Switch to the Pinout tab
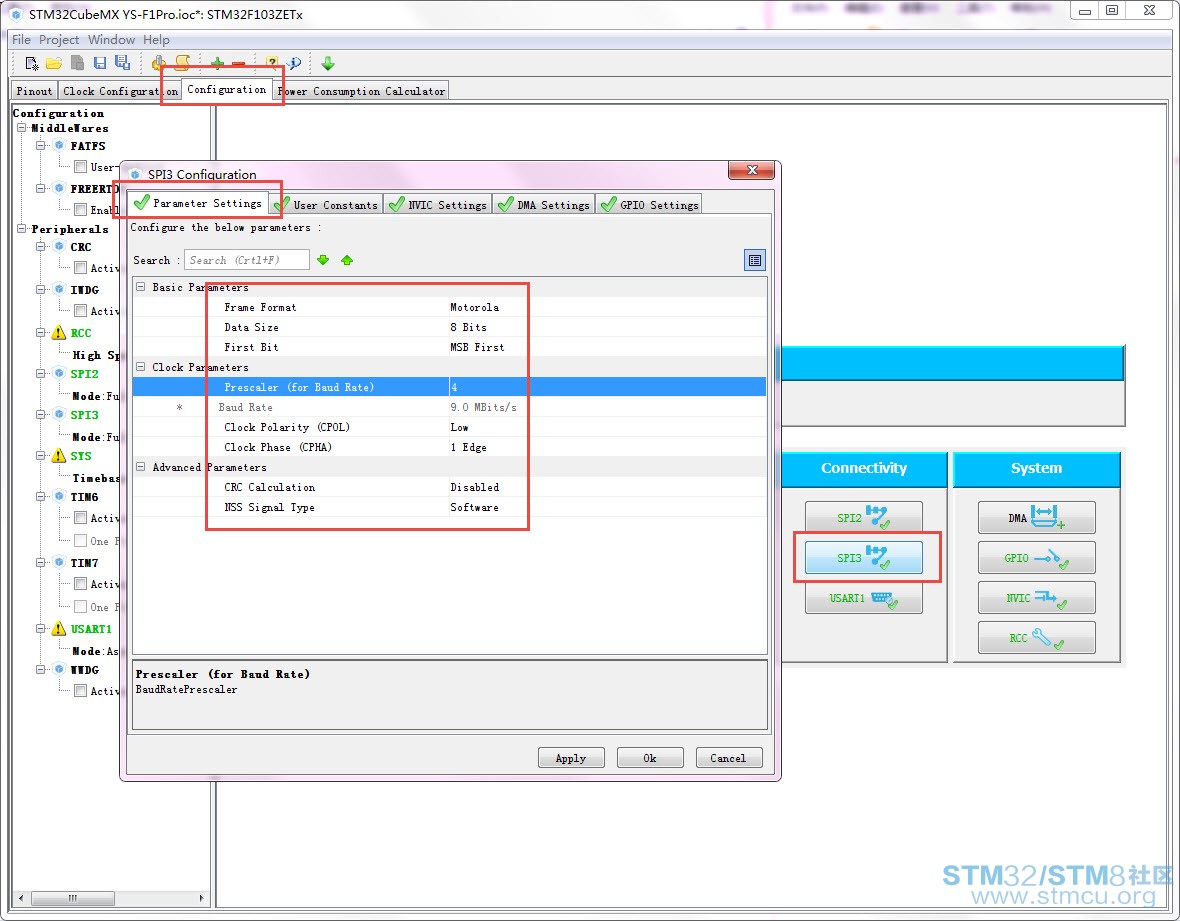The height and width of the screenshot is (921, 1180). coord(35,91)
